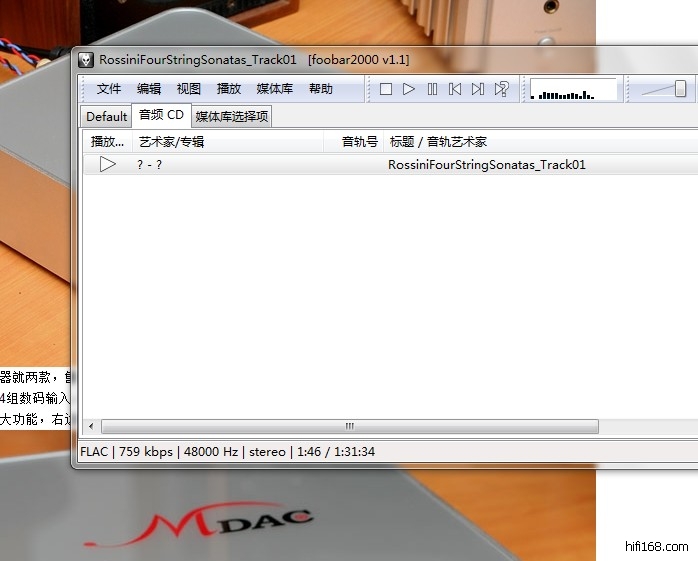Select the 媒体库选择项 tab
The width and height of the screenshot is (698, 561).
[x=231, y=117]
